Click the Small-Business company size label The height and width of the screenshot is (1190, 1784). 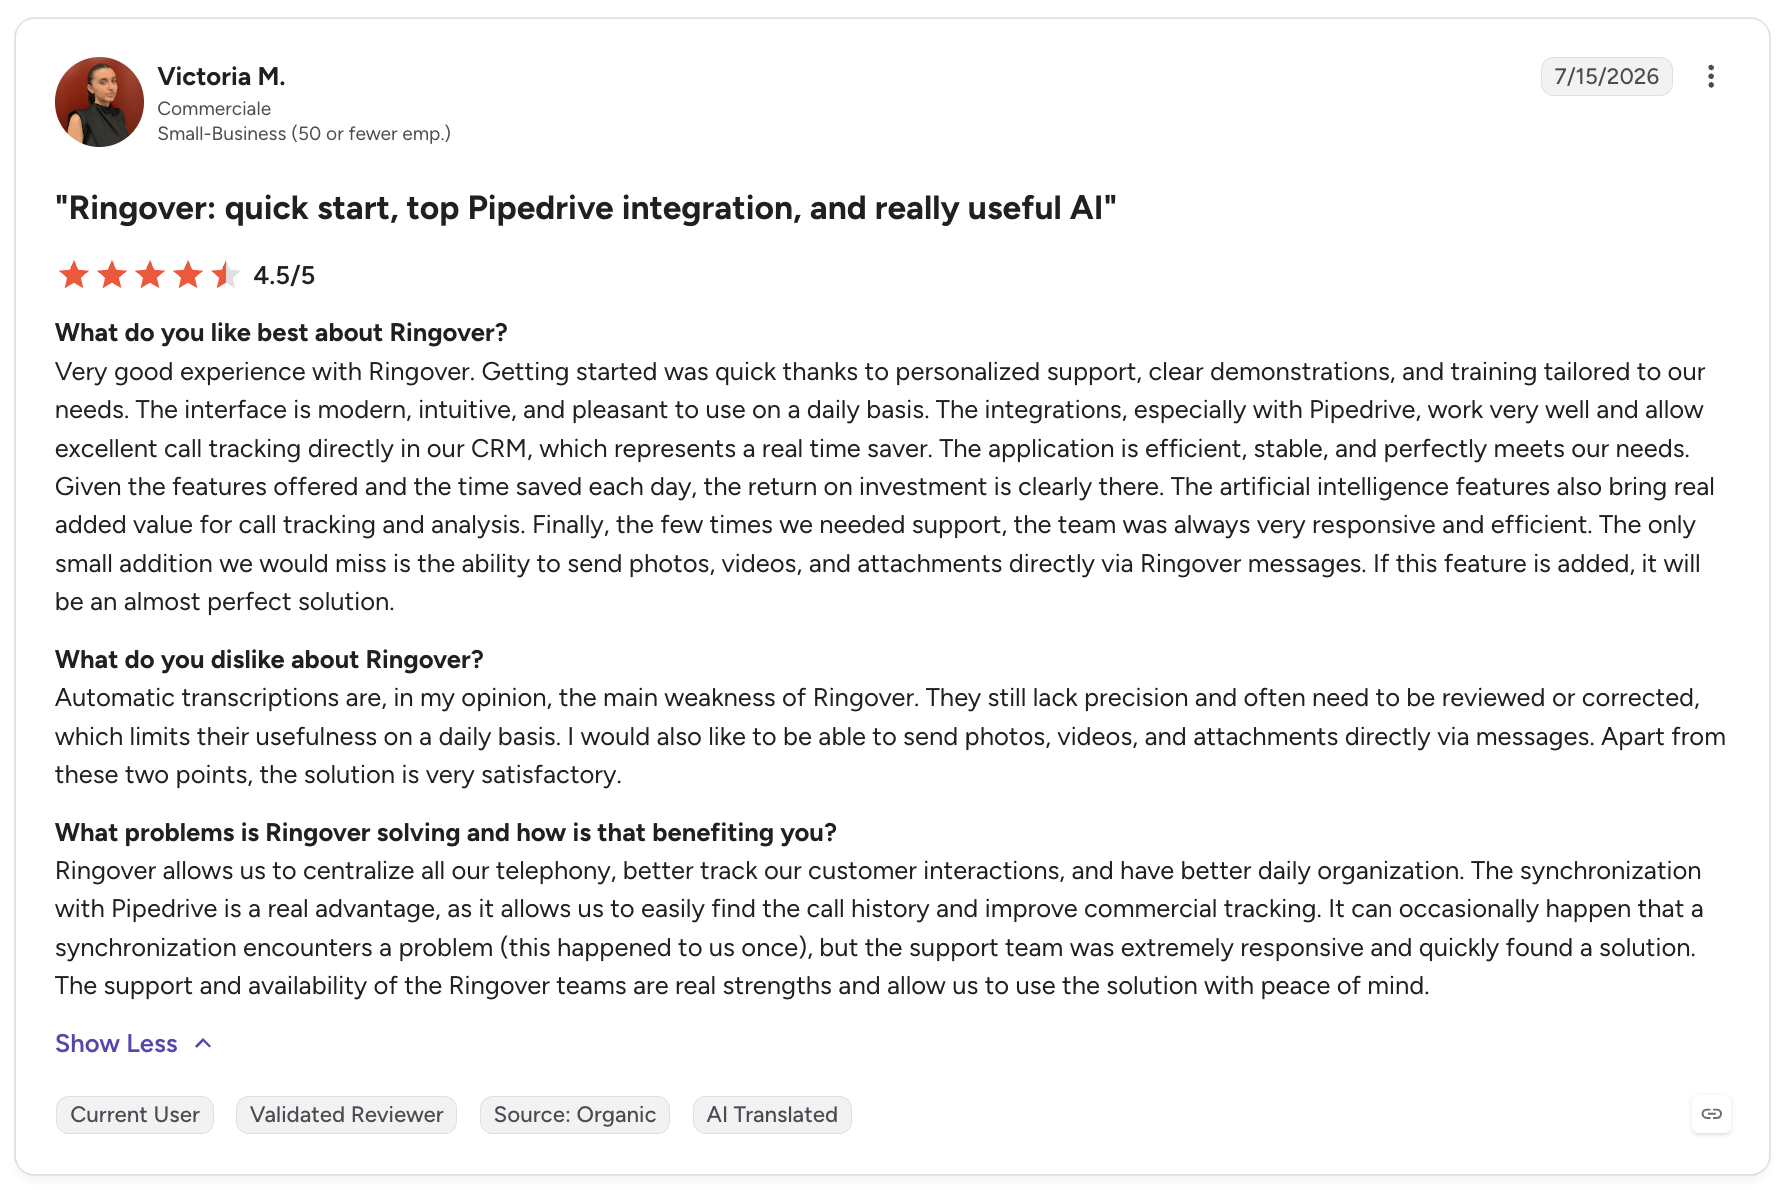[304, 134]
